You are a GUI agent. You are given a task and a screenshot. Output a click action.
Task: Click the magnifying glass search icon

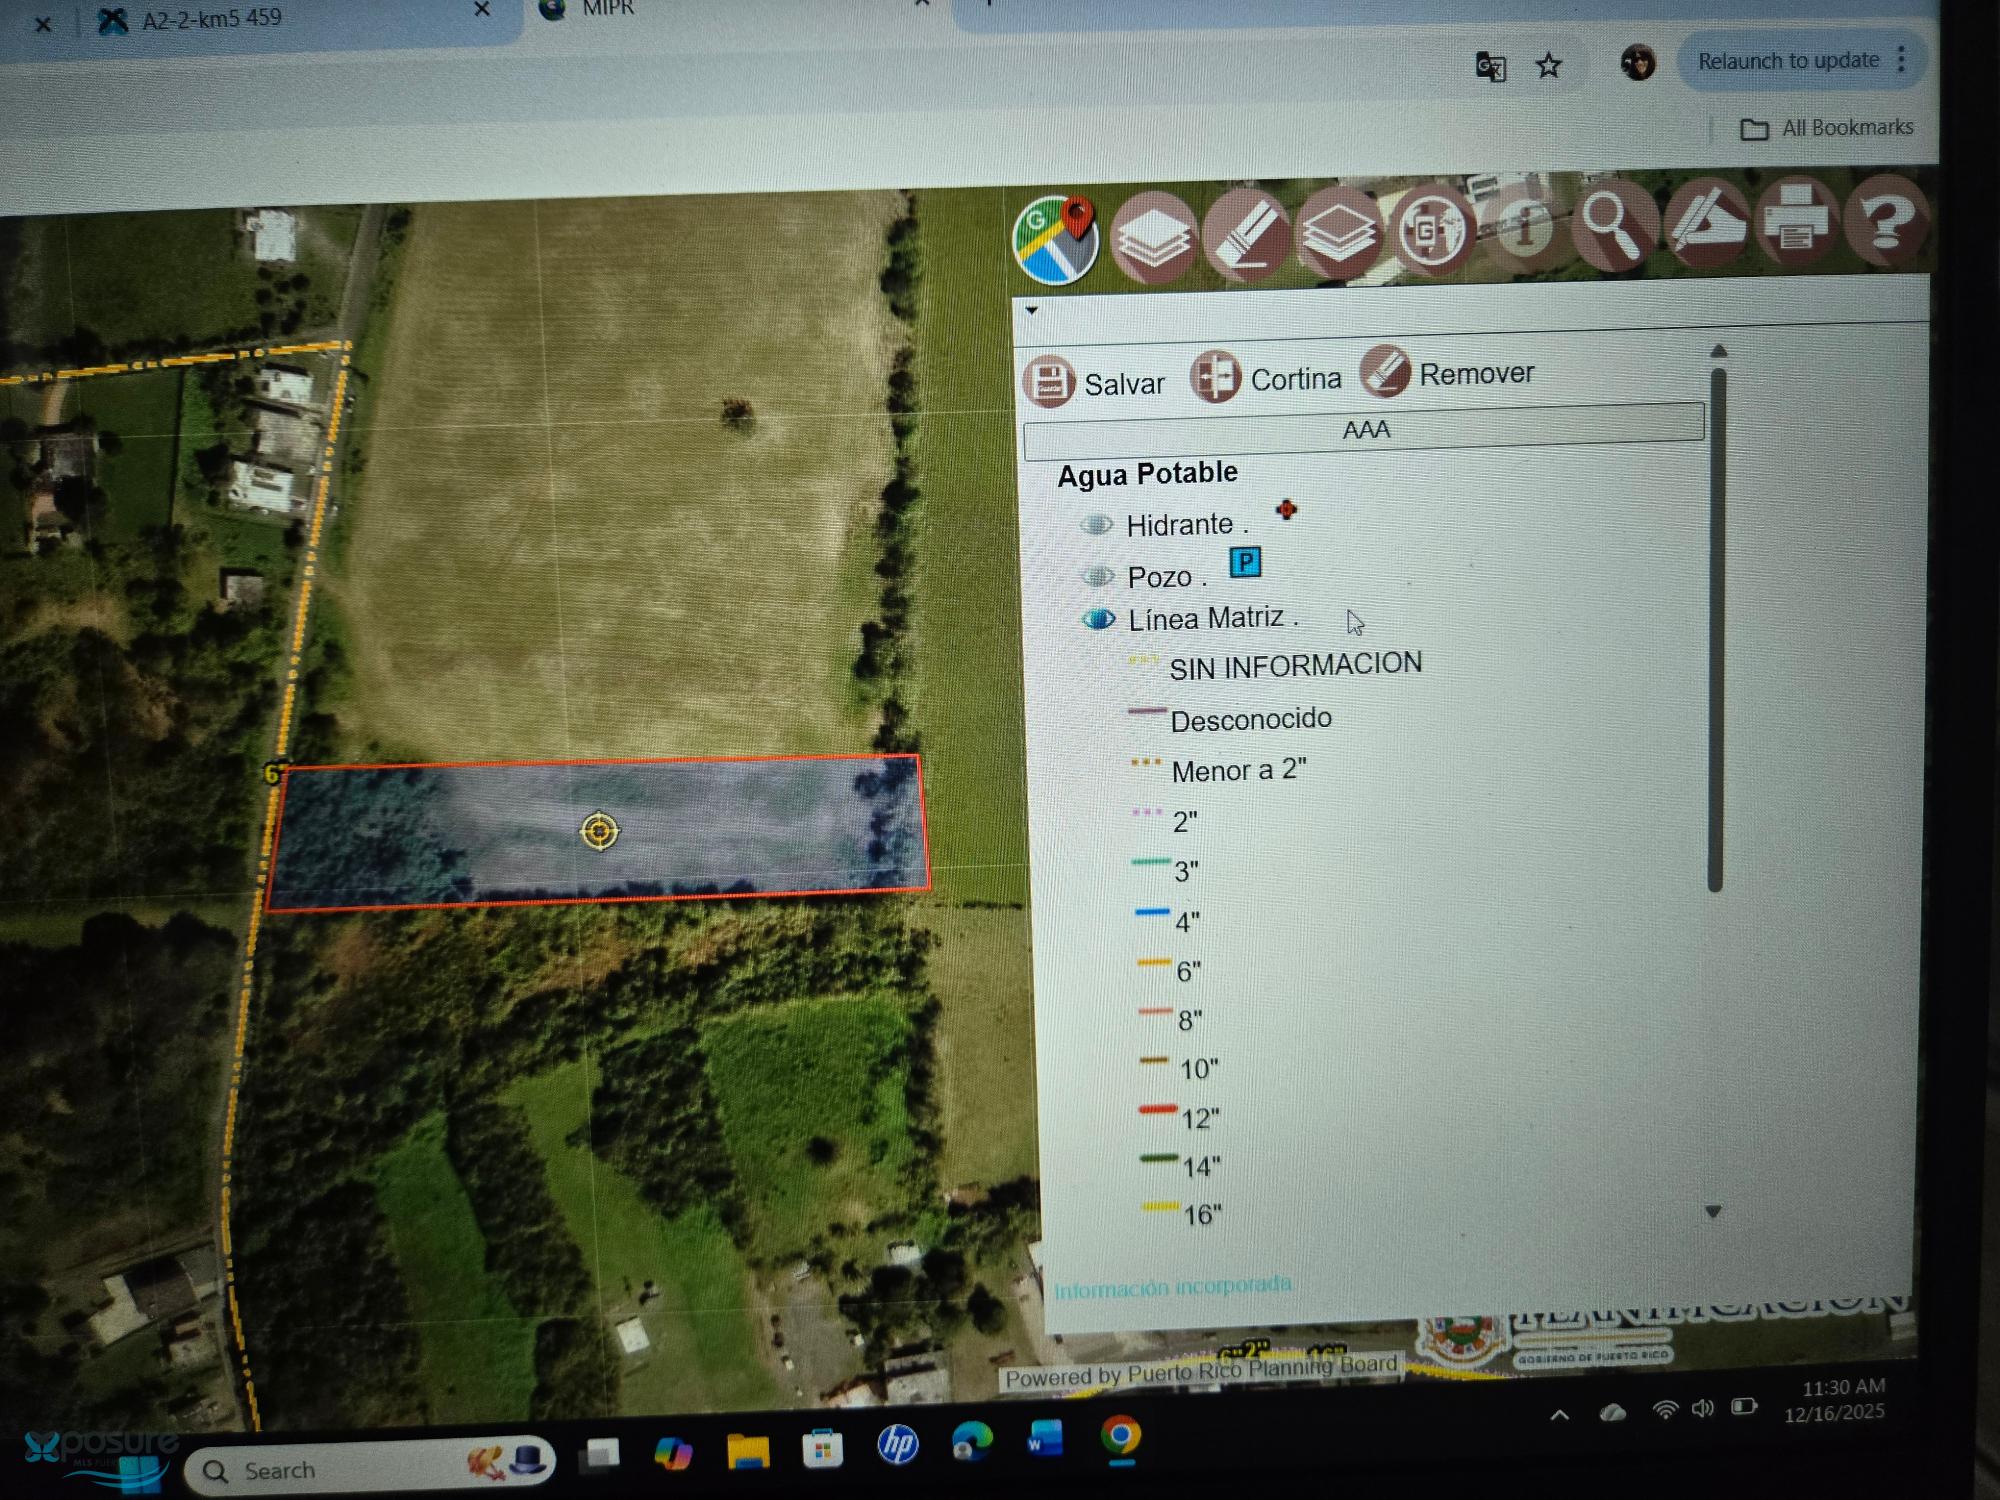[x=1612, y=223]
